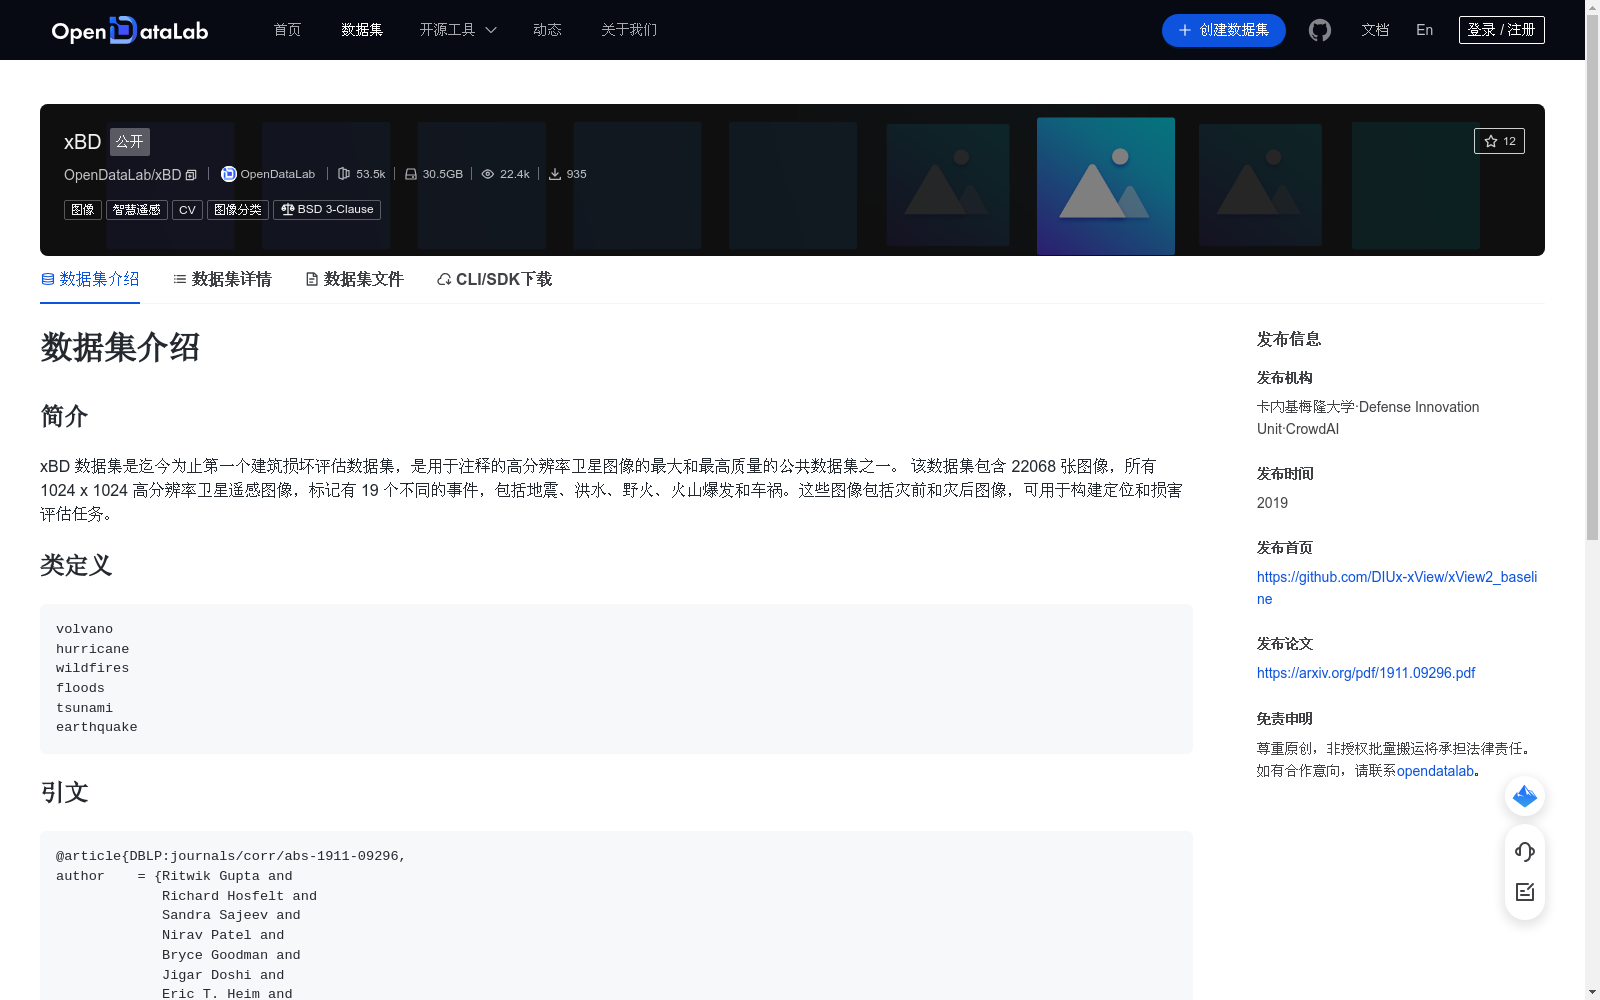
Task: Click the plus icon in Create Dataset
Action: [1185, 30]
